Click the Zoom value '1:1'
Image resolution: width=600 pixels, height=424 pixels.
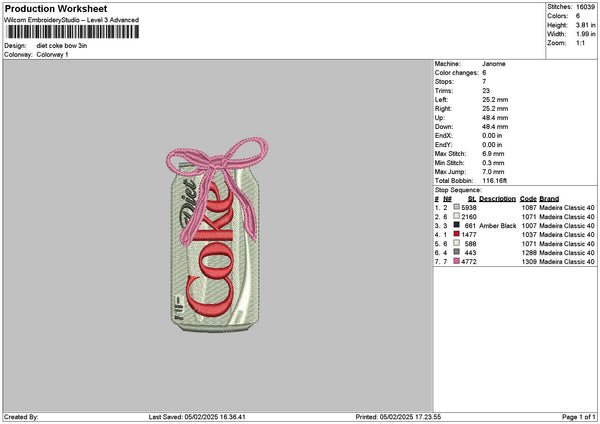[x=580, y=43]
